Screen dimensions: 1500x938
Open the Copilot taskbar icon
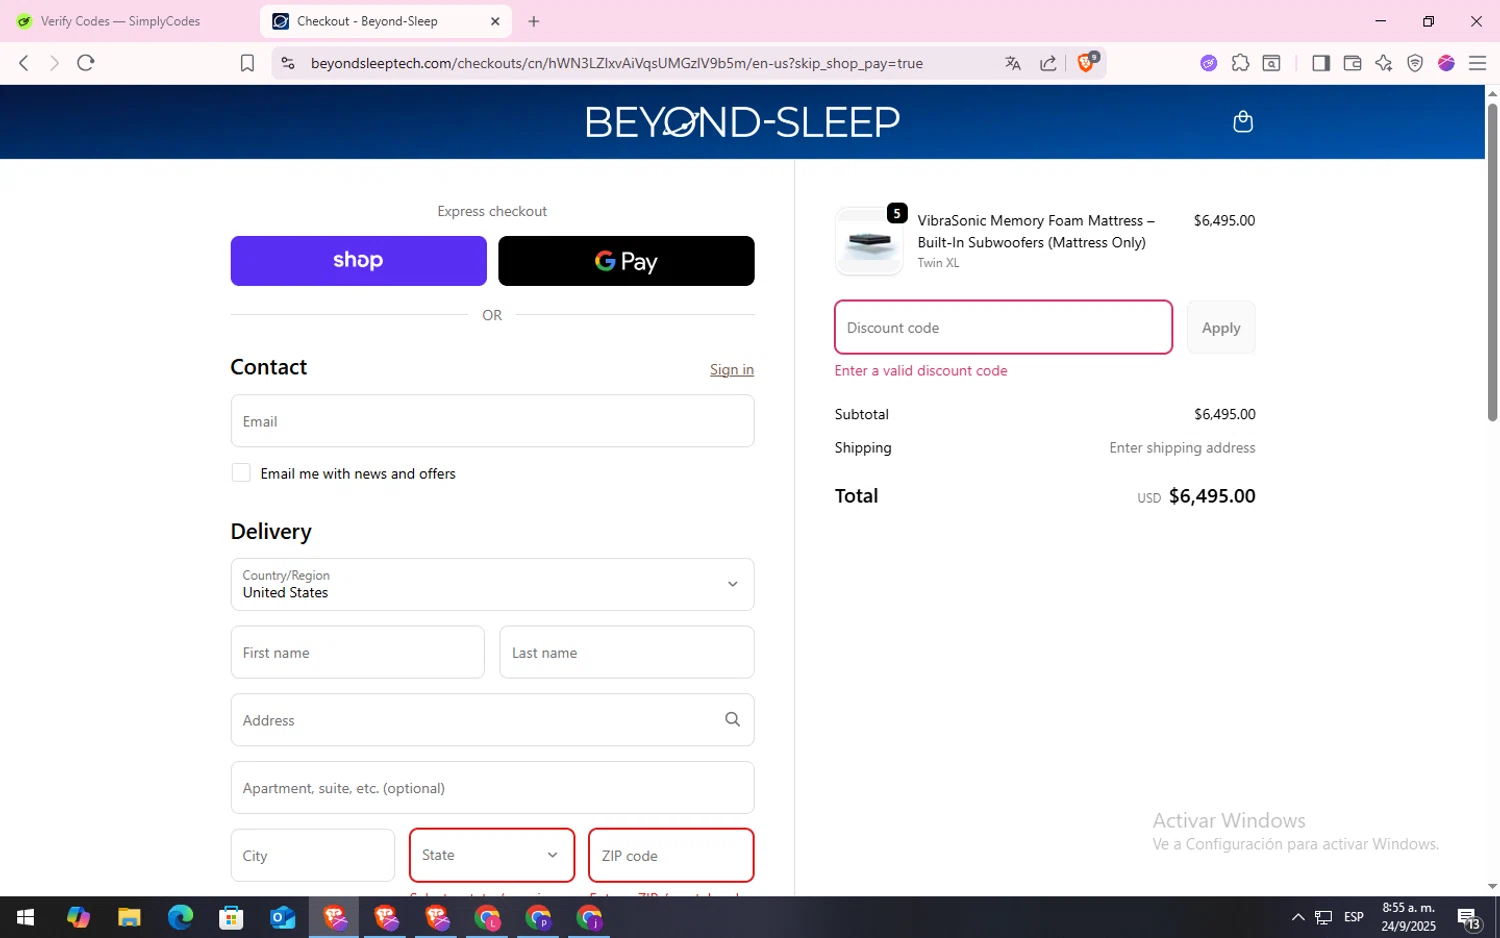78,917
